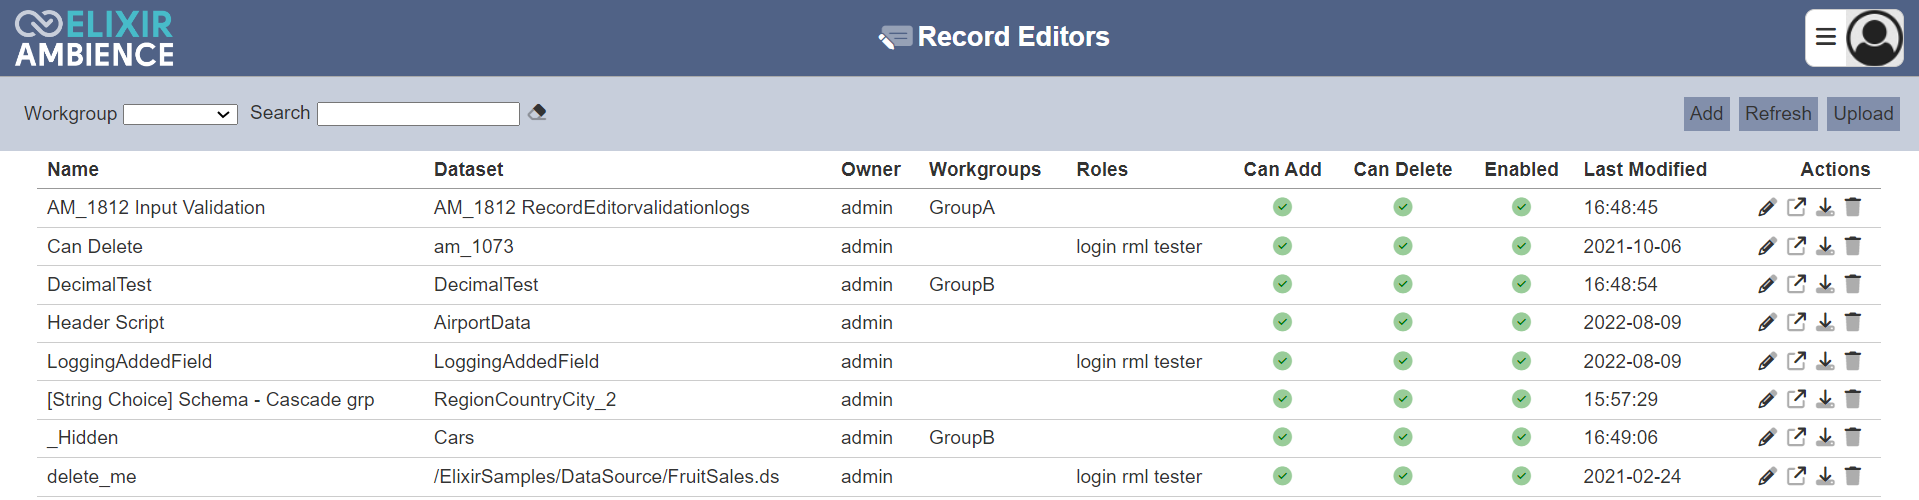Viewport: 1919px width, 500px height.
Task: Open the user profile avatar
Action: (1875, 38)
